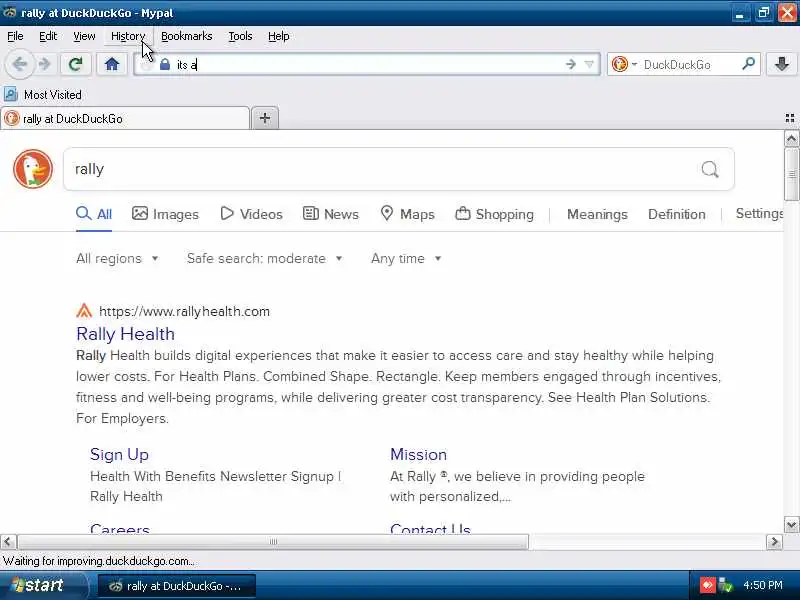Select the rally at DuckDuckGo tab
The height and width of the screenshot is (600, 800).
[125, 119]
